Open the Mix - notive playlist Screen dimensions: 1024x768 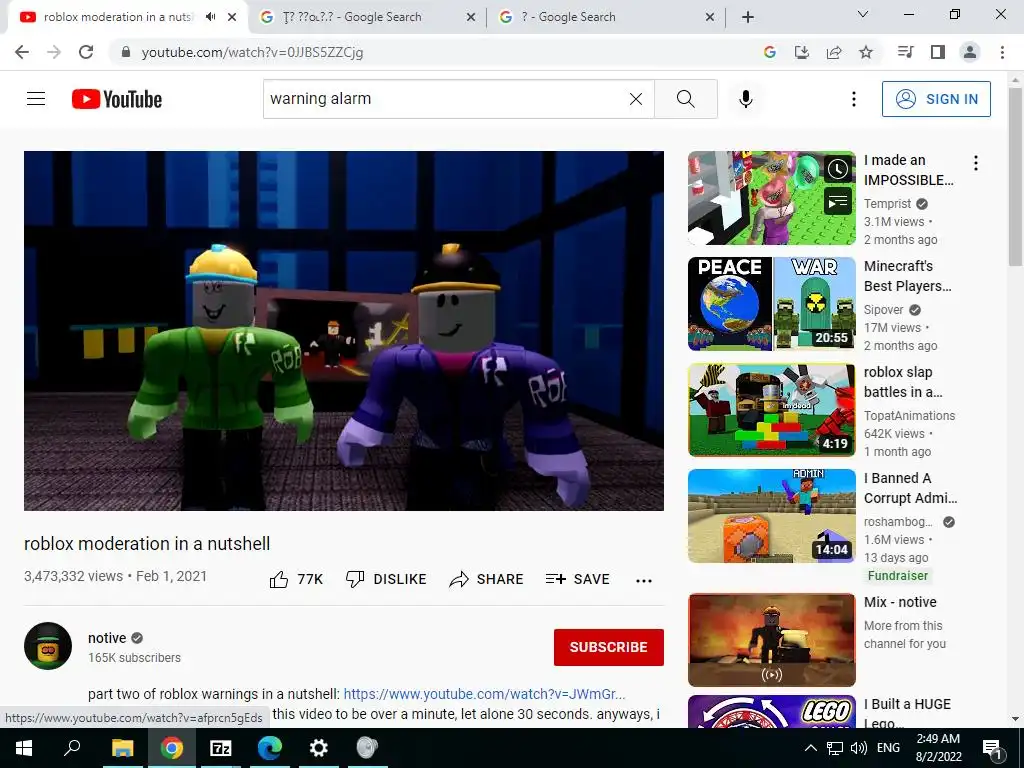coord(771,640)
